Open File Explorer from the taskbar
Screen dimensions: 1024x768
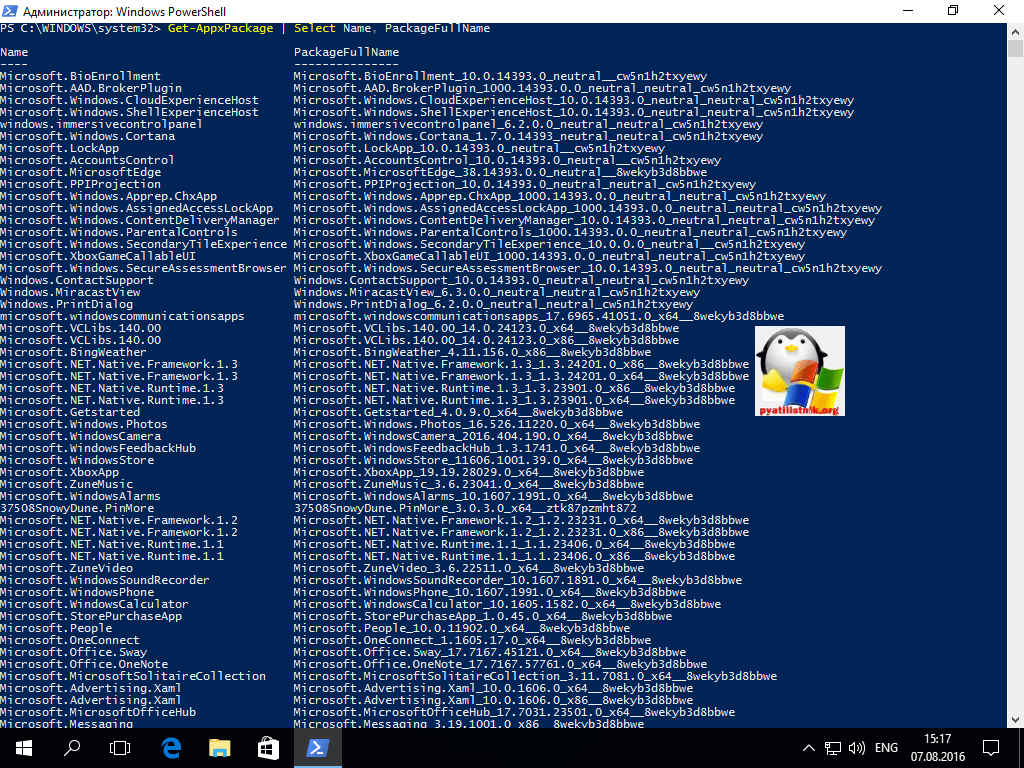point(219,748)
